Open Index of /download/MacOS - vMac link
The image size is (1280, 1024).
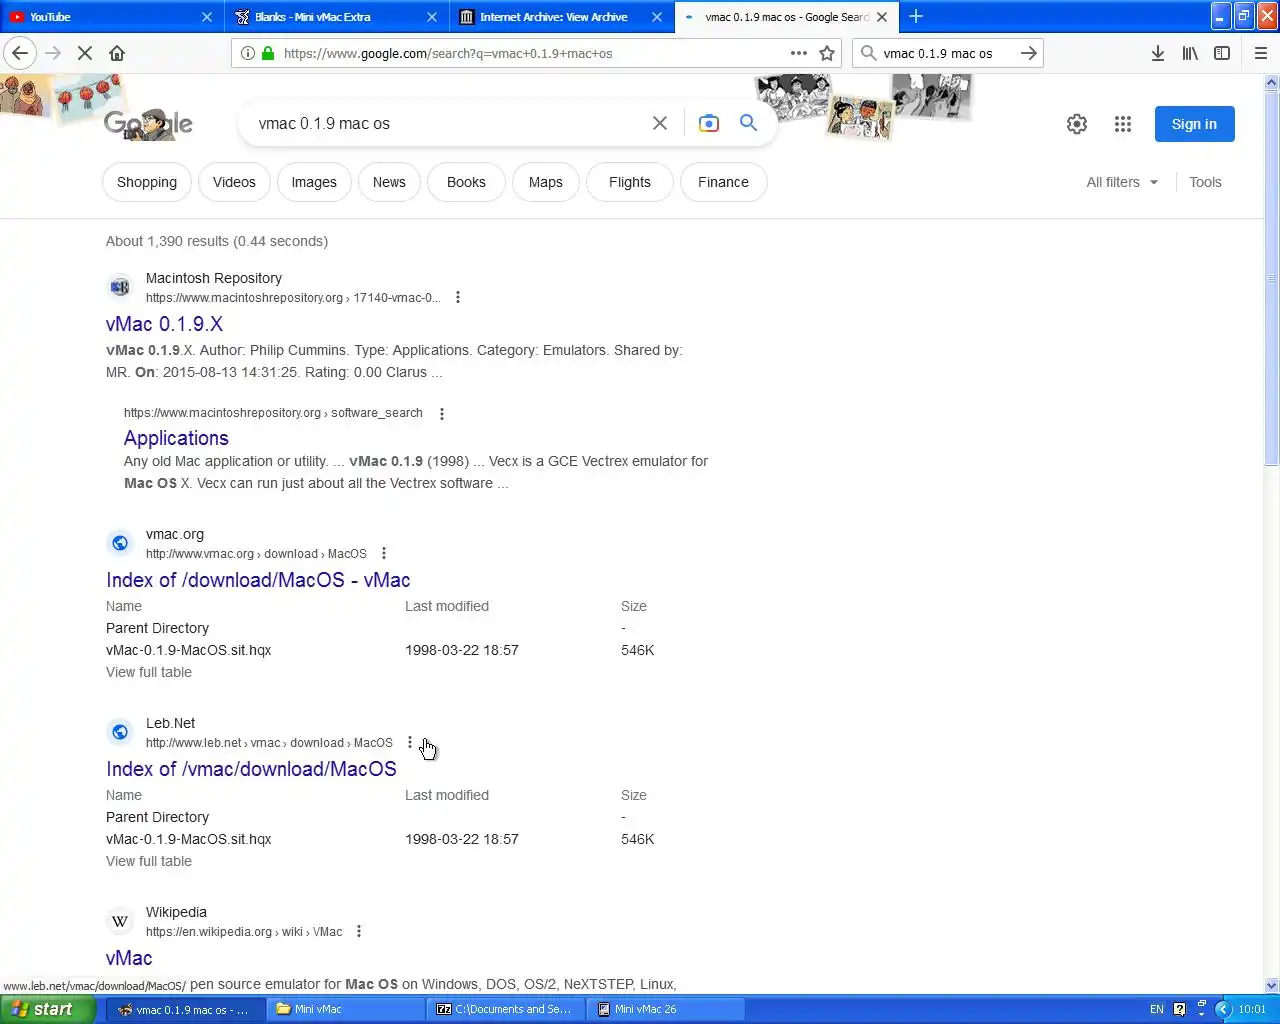tap(258, 580)
